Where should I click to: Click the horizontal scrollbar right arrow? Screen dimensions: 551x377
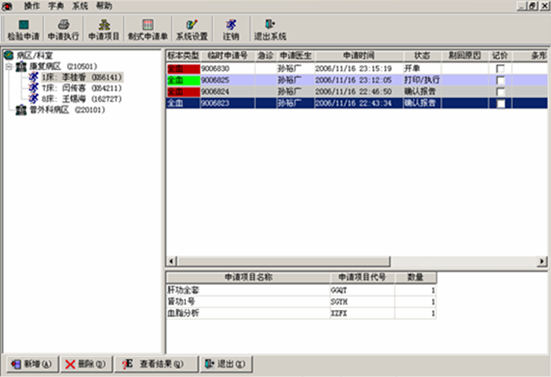pyautogui.click(x=542, y=261)
